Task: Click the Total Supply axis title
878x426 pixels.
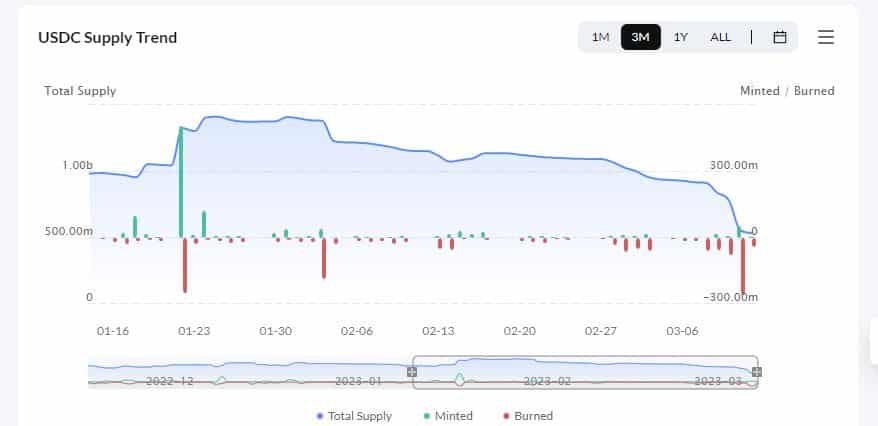Action: pyautogui.click(x=80, y=91)
